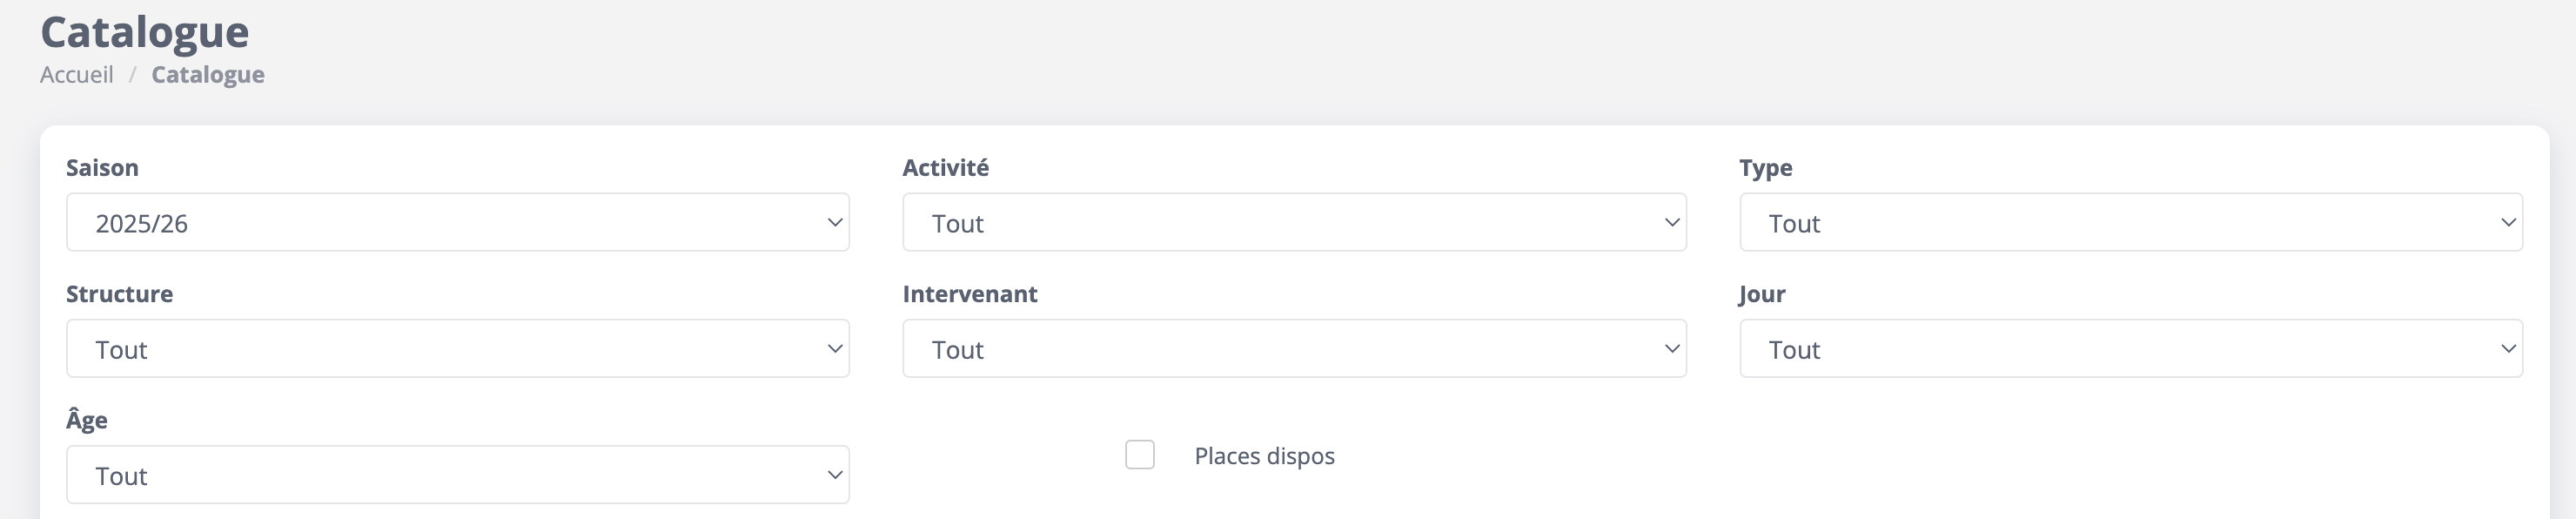Click the Jour field label
This screenshot has width=2576, height=519.
(1761, 294)
